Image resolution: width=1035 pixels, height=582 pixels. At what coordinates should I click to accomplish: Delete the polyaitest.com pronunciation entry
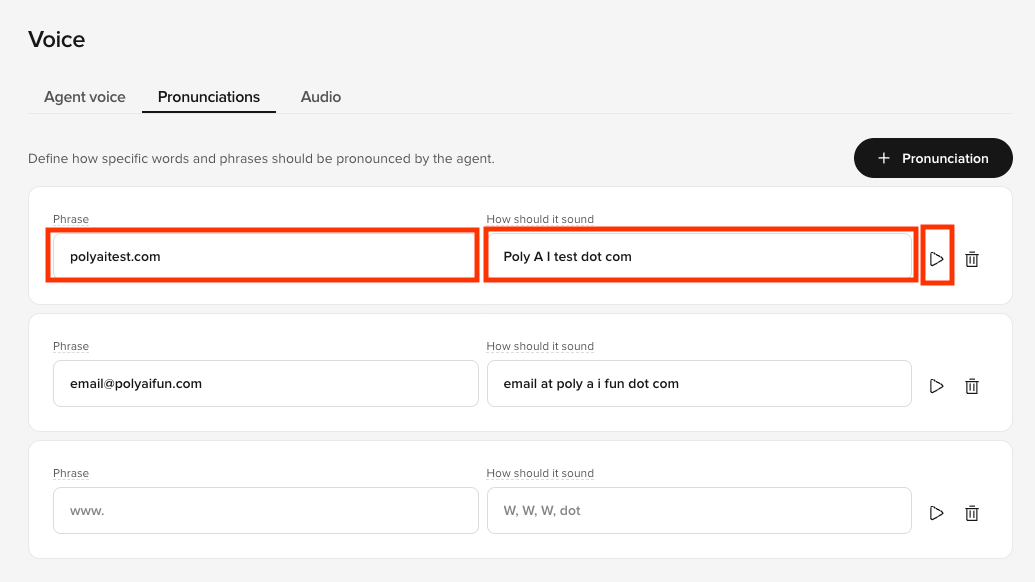pos(972,259)
